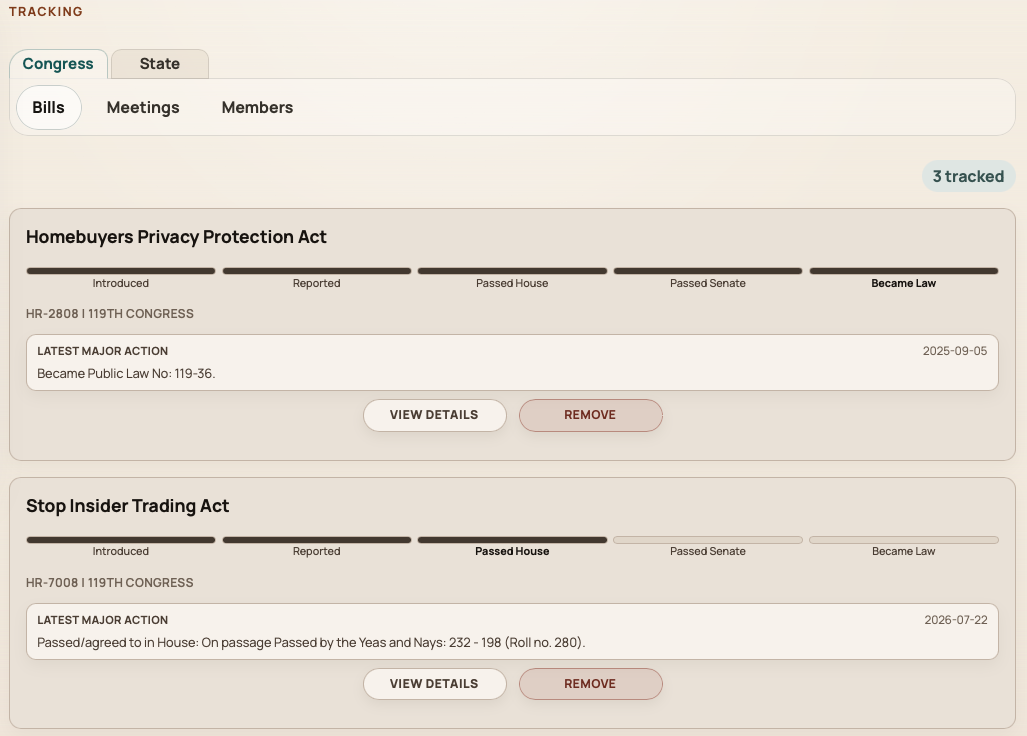
Task: Click the HR-2808 119th Congress label
Action: point(109,314)
